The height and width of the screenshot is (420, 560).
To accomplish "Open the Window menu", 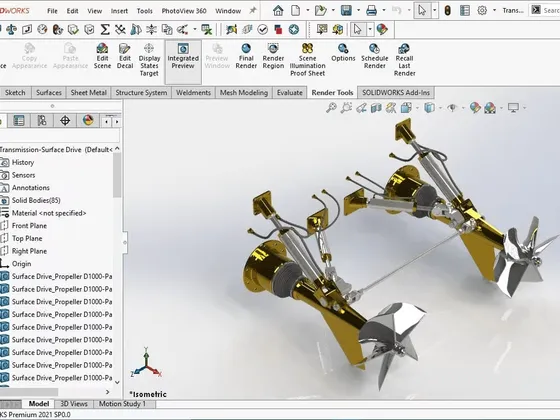I will 228,11.
